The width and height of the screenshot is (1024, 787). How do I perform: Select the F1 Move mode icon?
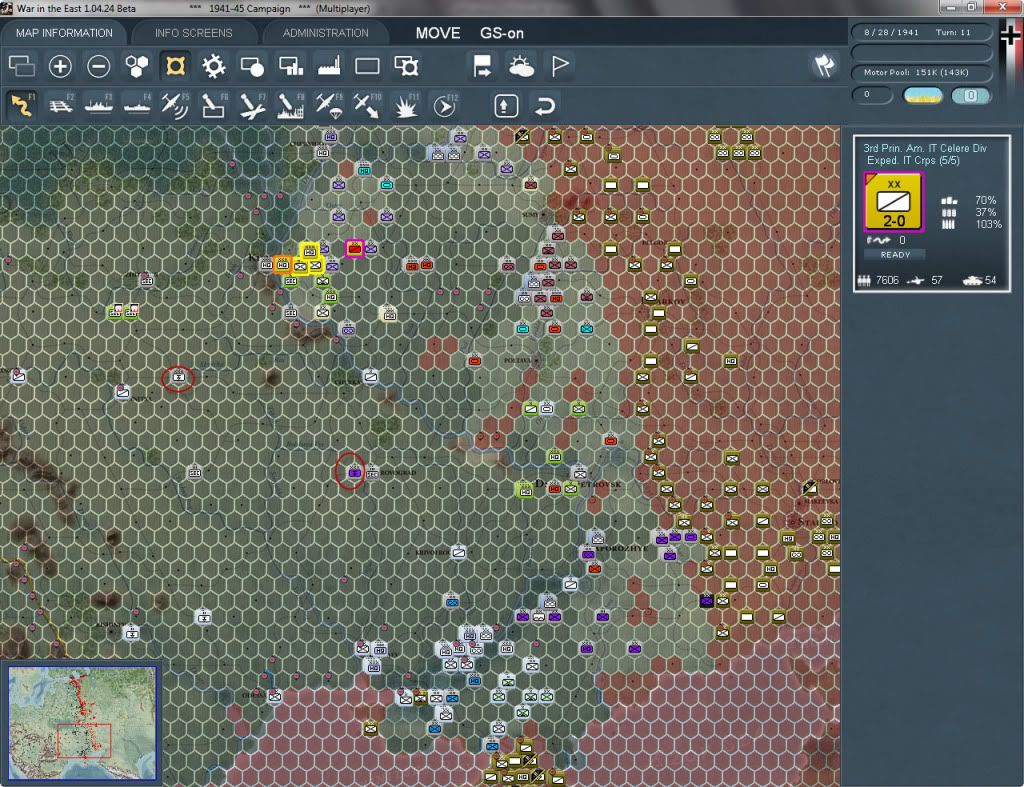(x=22, y=105)
